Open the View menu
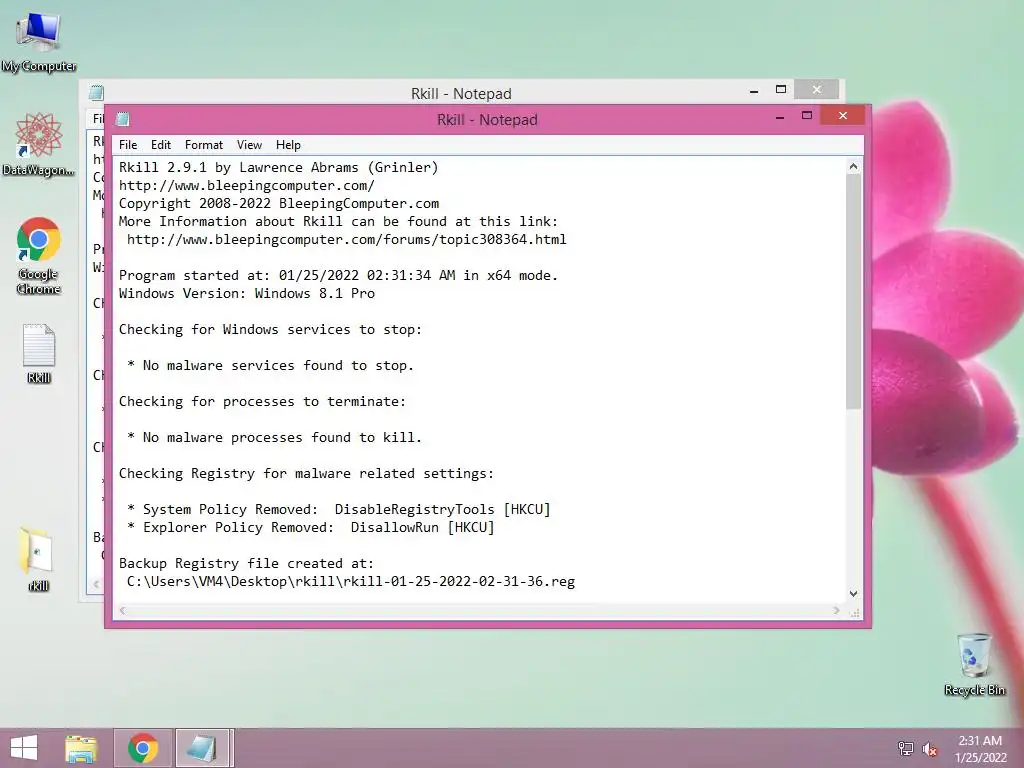 pos(249,145)
